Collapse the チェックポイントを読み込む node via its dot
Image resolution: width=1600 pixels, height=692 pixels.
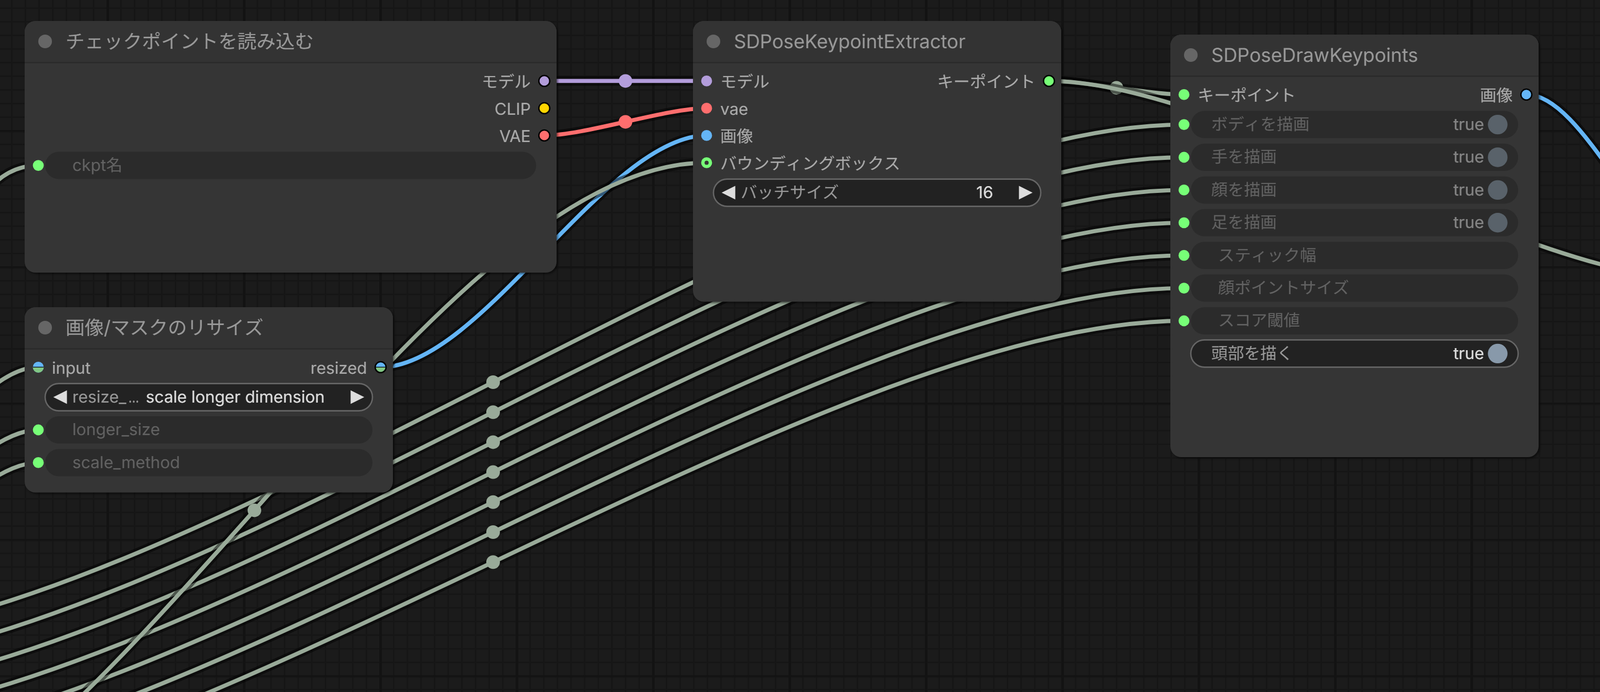(45, 41)
